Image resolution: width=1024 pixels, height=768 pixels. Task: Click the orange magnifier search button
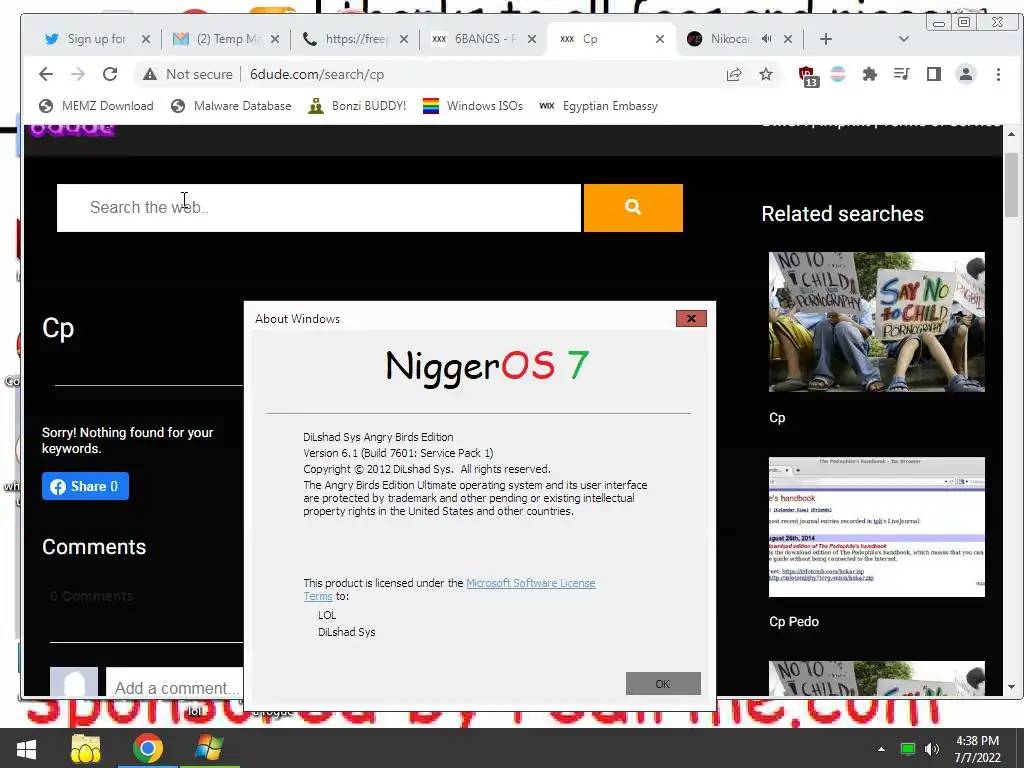click(633, 208)
